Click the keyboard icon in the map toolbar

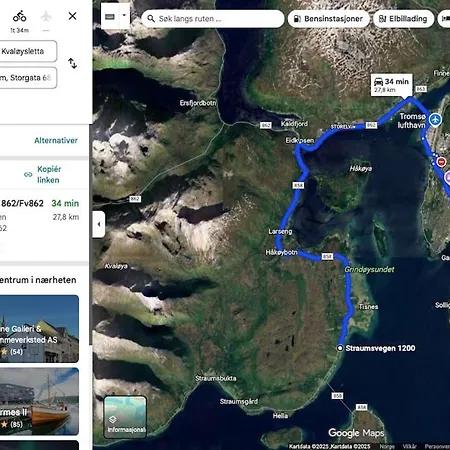(x=110, y=16)
